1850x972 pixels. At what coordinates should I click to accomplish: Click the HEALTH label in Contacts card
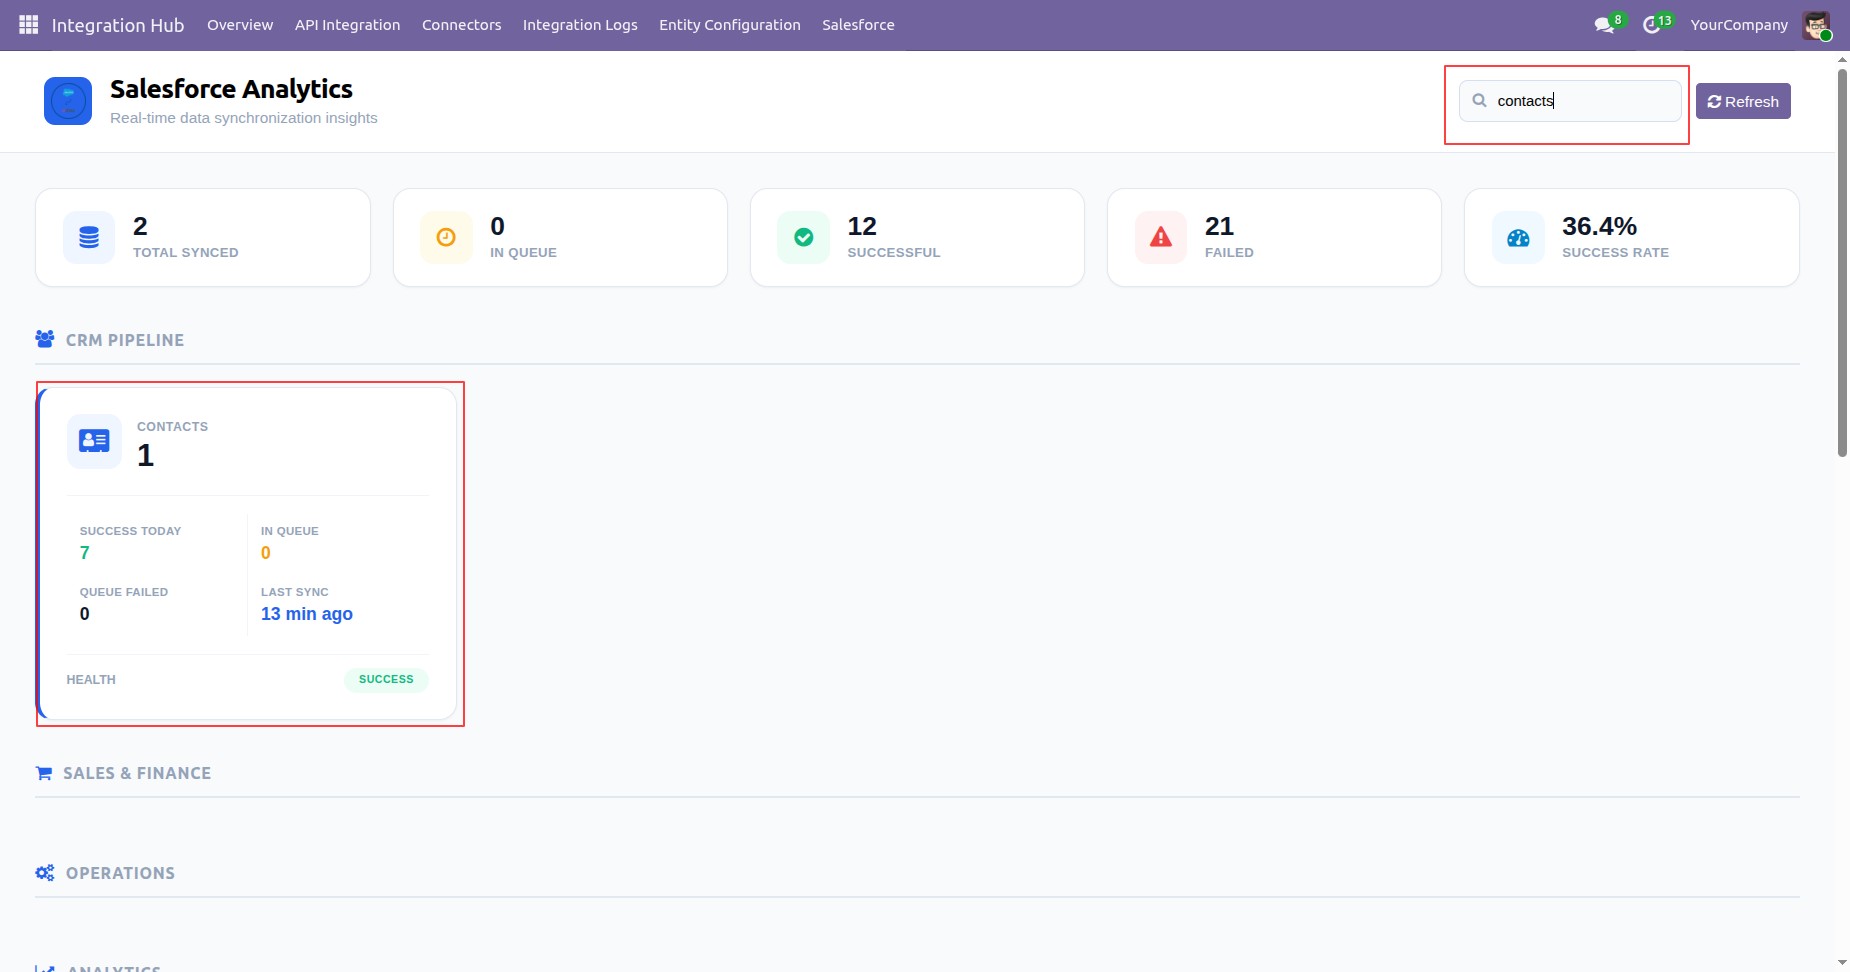[91, 680]
